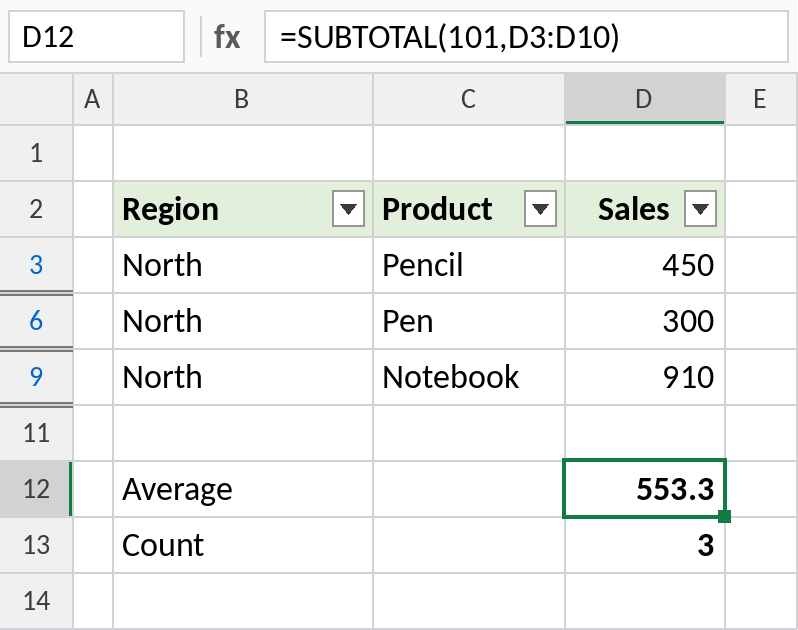Select column E header
Screen dimensions: 798x630
(760, 99)
